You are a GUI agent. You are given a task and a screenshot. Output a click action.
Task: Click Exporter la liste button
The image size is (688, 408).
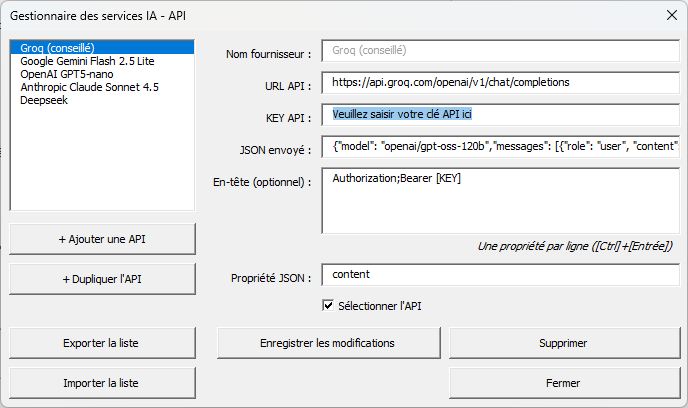click(x=100, y=343)
